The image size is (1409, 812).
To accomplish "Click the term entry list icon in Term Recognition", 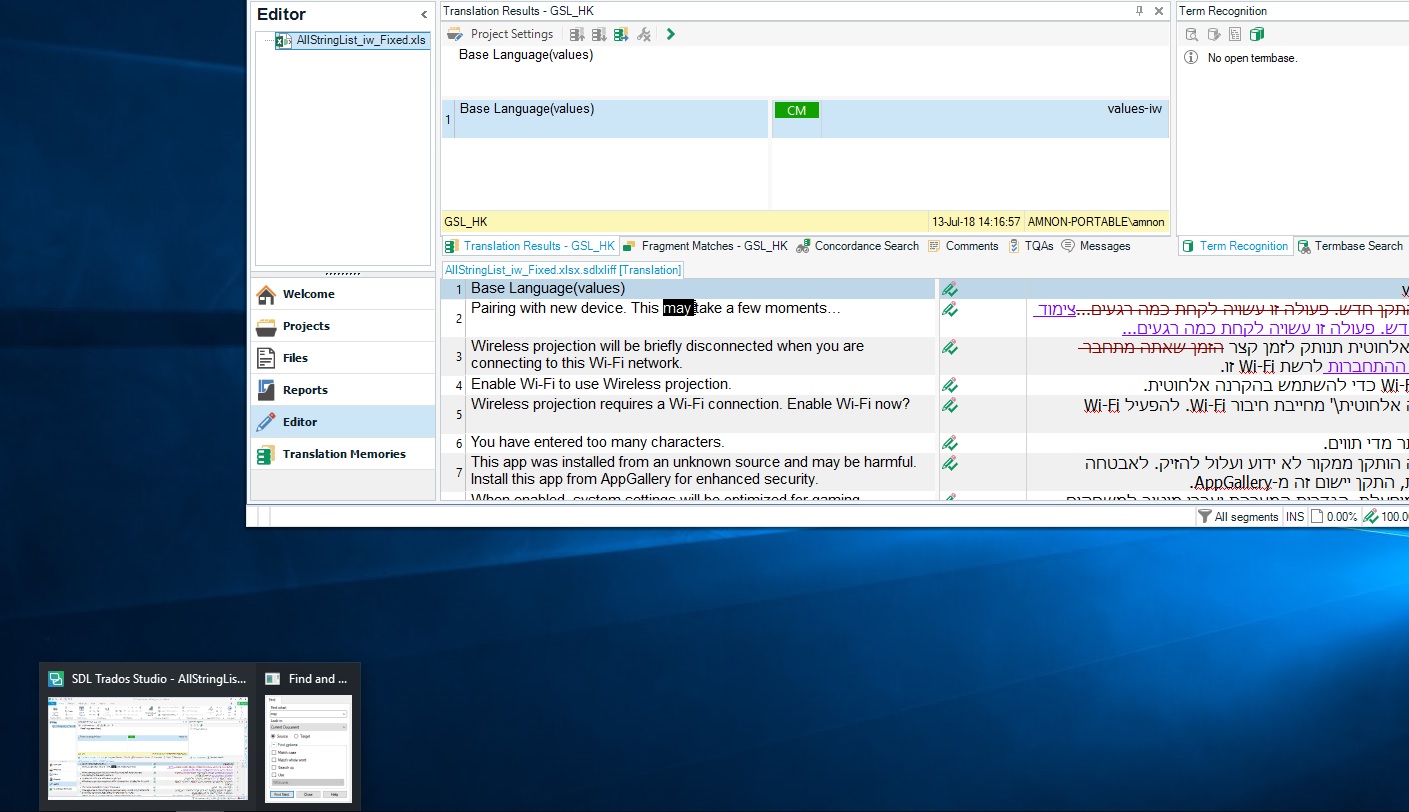I will point(1235,34).
